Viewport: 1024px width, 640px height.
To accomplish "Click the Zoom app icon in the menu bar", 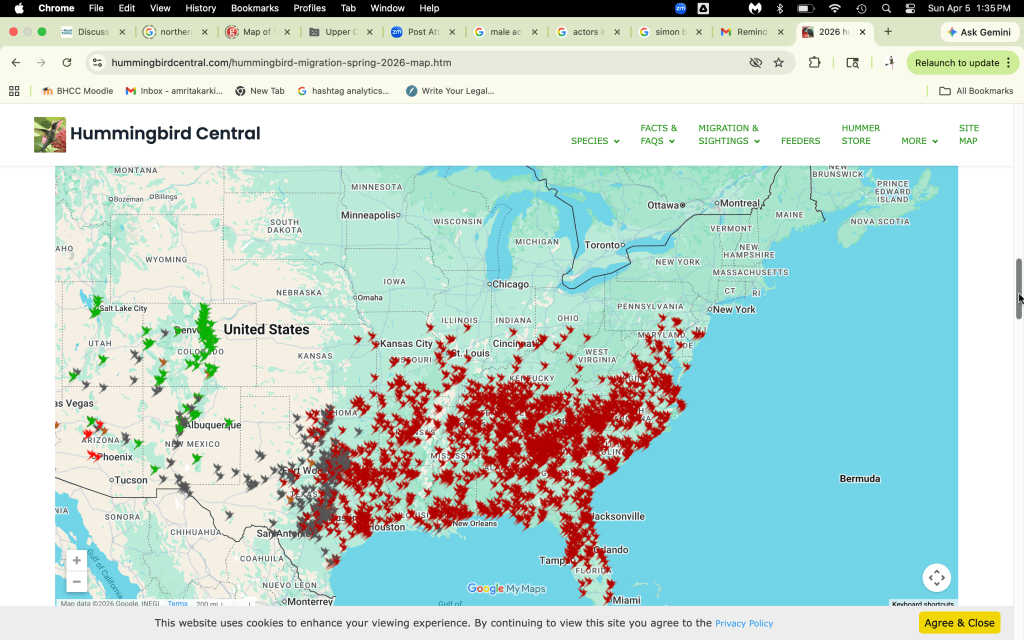I will click(x=680, y=8).
